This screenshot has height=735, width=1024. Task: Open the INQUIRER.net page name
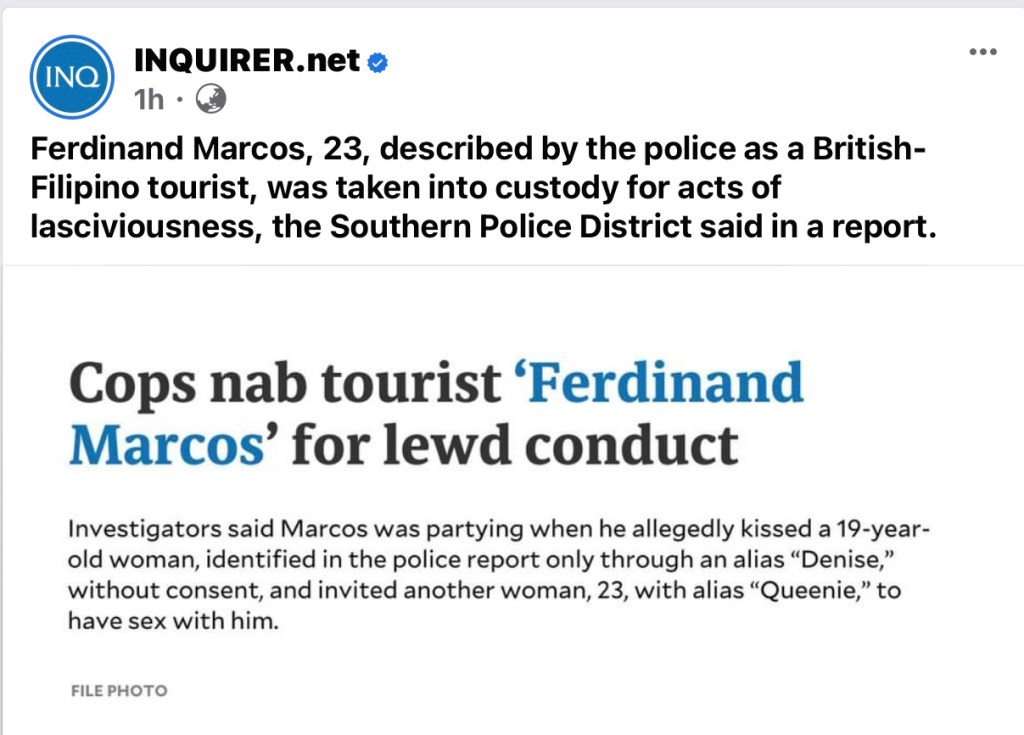tap(246, 61)
